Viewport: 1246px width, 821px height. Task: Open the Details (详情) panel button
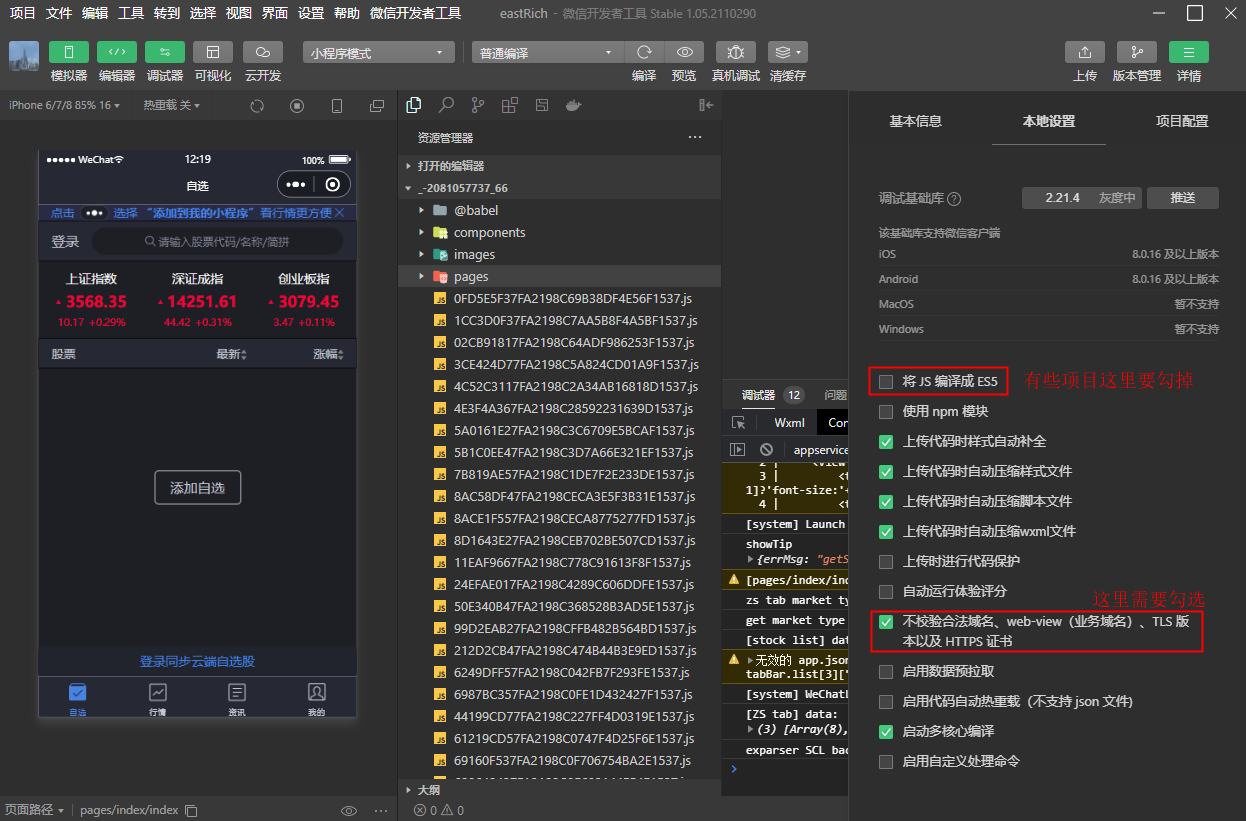coord(1189,52)
